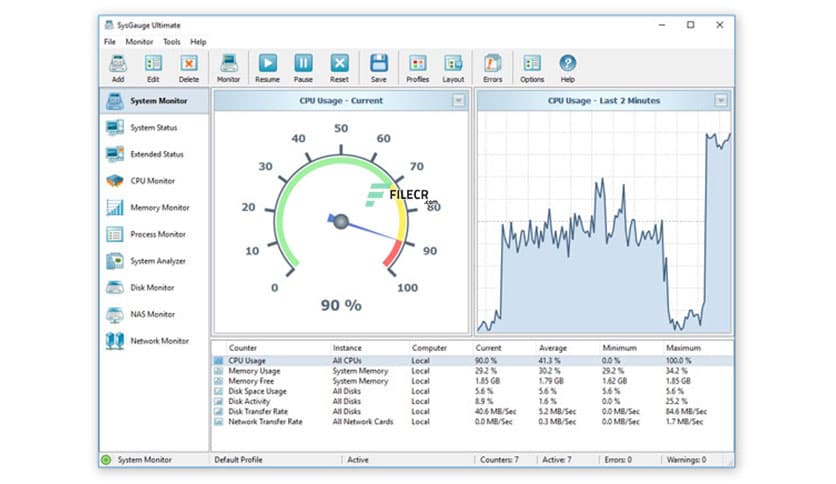The height and width of the screenshot is (484, 836).
Task: Click the Edit counter toolbar icon
Action: click(153, 68)
